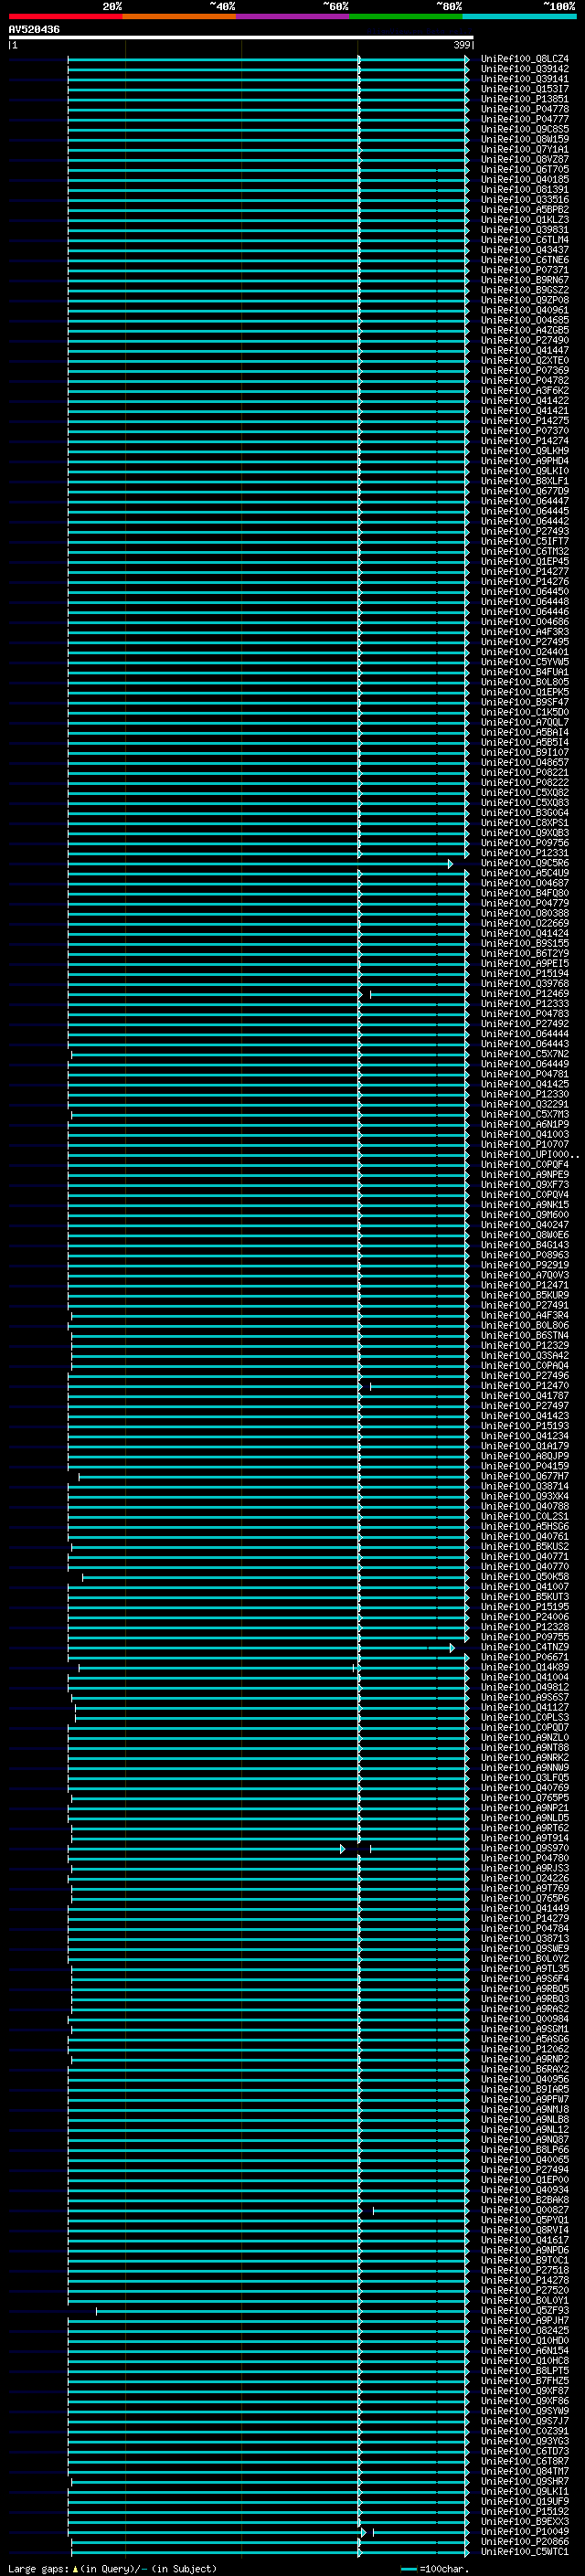
Task: Select the UniRef100_Q40185 label
Action: pyautogui.click(x=524, y=179)
